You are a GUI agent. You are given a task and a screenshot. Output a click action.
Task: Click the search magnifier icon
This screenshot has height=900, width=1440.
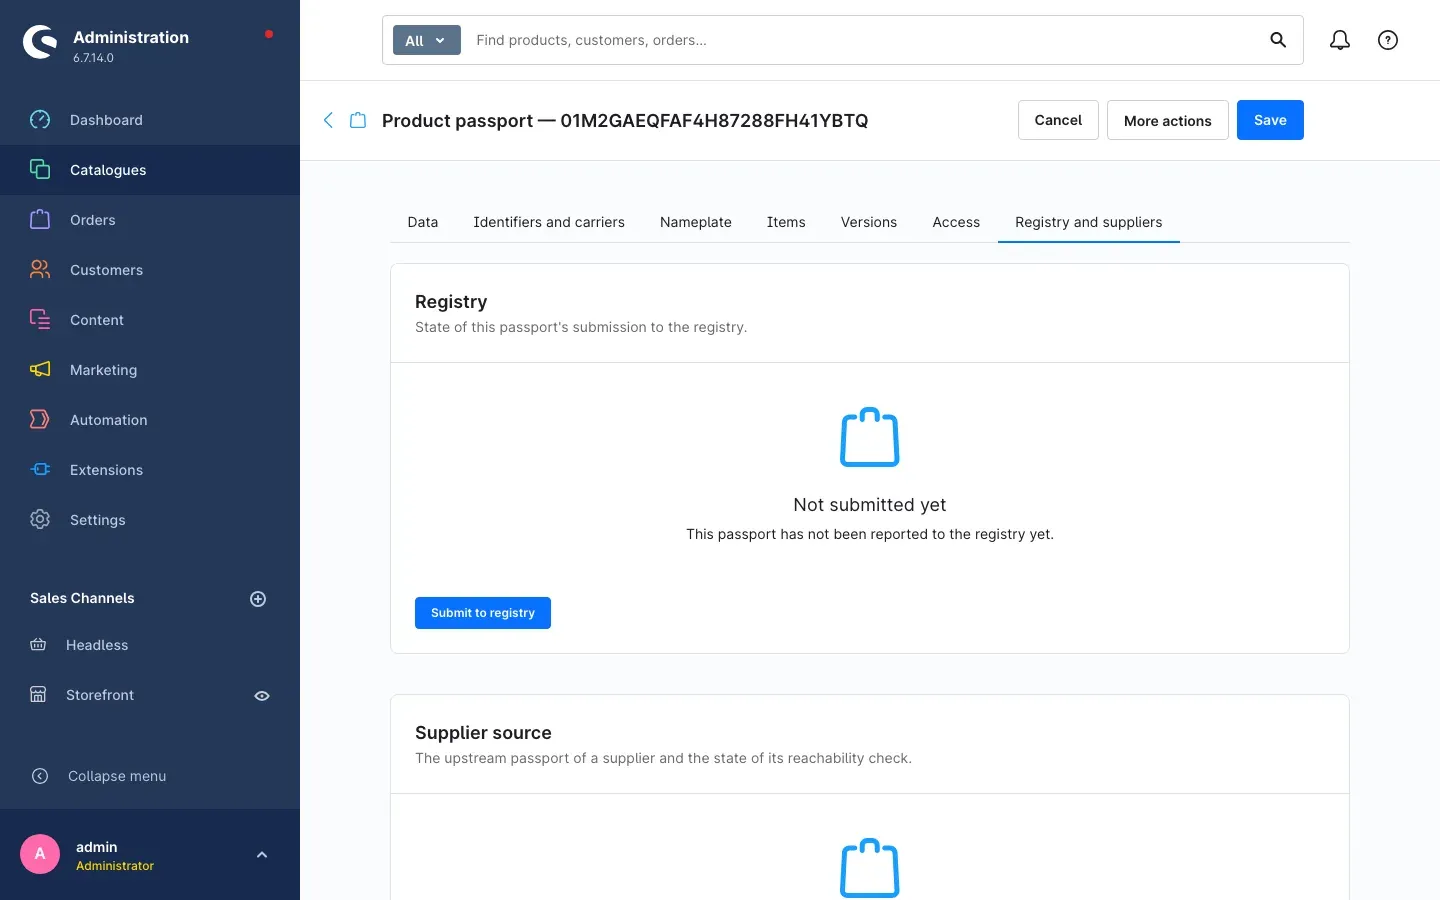point(1278,40)
